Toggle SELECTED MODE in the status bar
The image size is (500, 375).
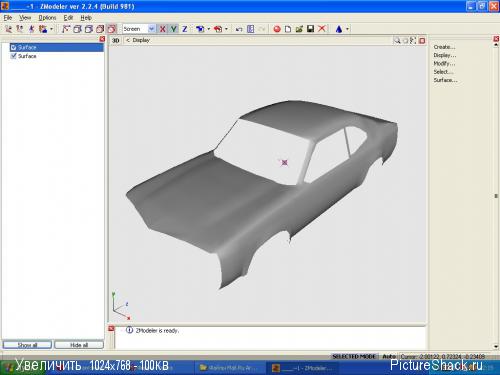[x=354, y=356]
